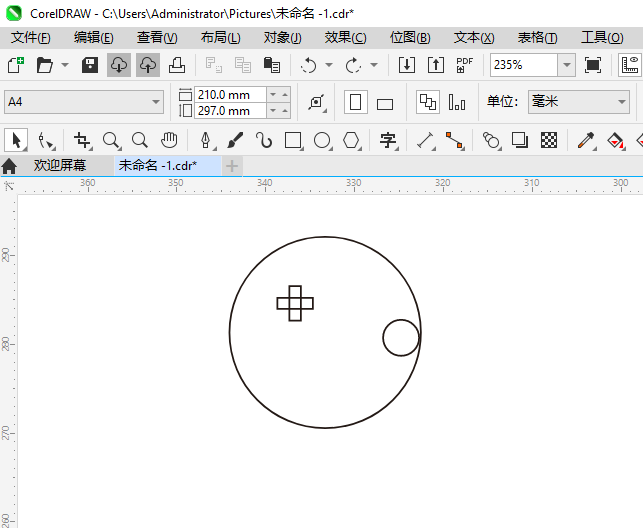Select the Color Eyedropper tool
The image size is (643, 528).
tap(586, 140)
